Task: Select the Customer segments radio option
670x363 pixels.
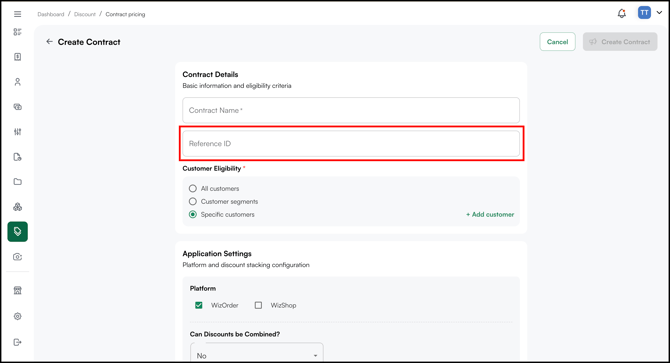Action: (x=193, y=202)
